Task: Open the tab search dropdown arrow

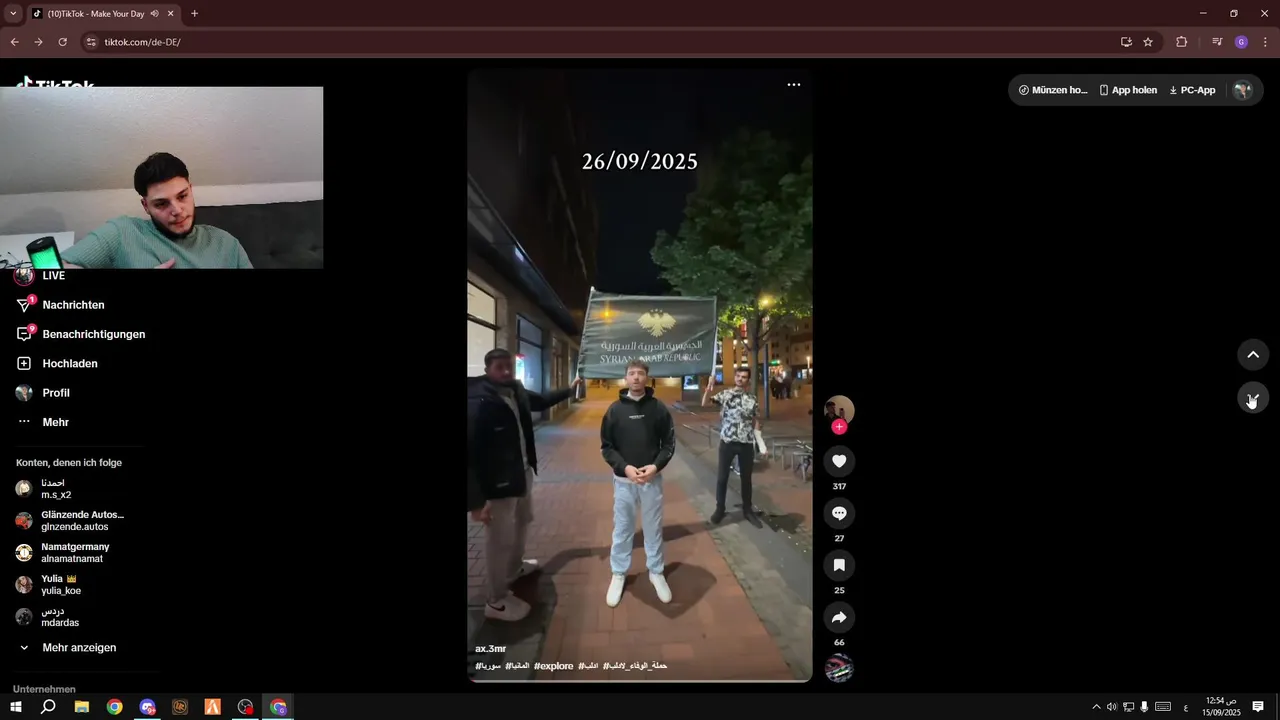Action: (x=13, y=14)
